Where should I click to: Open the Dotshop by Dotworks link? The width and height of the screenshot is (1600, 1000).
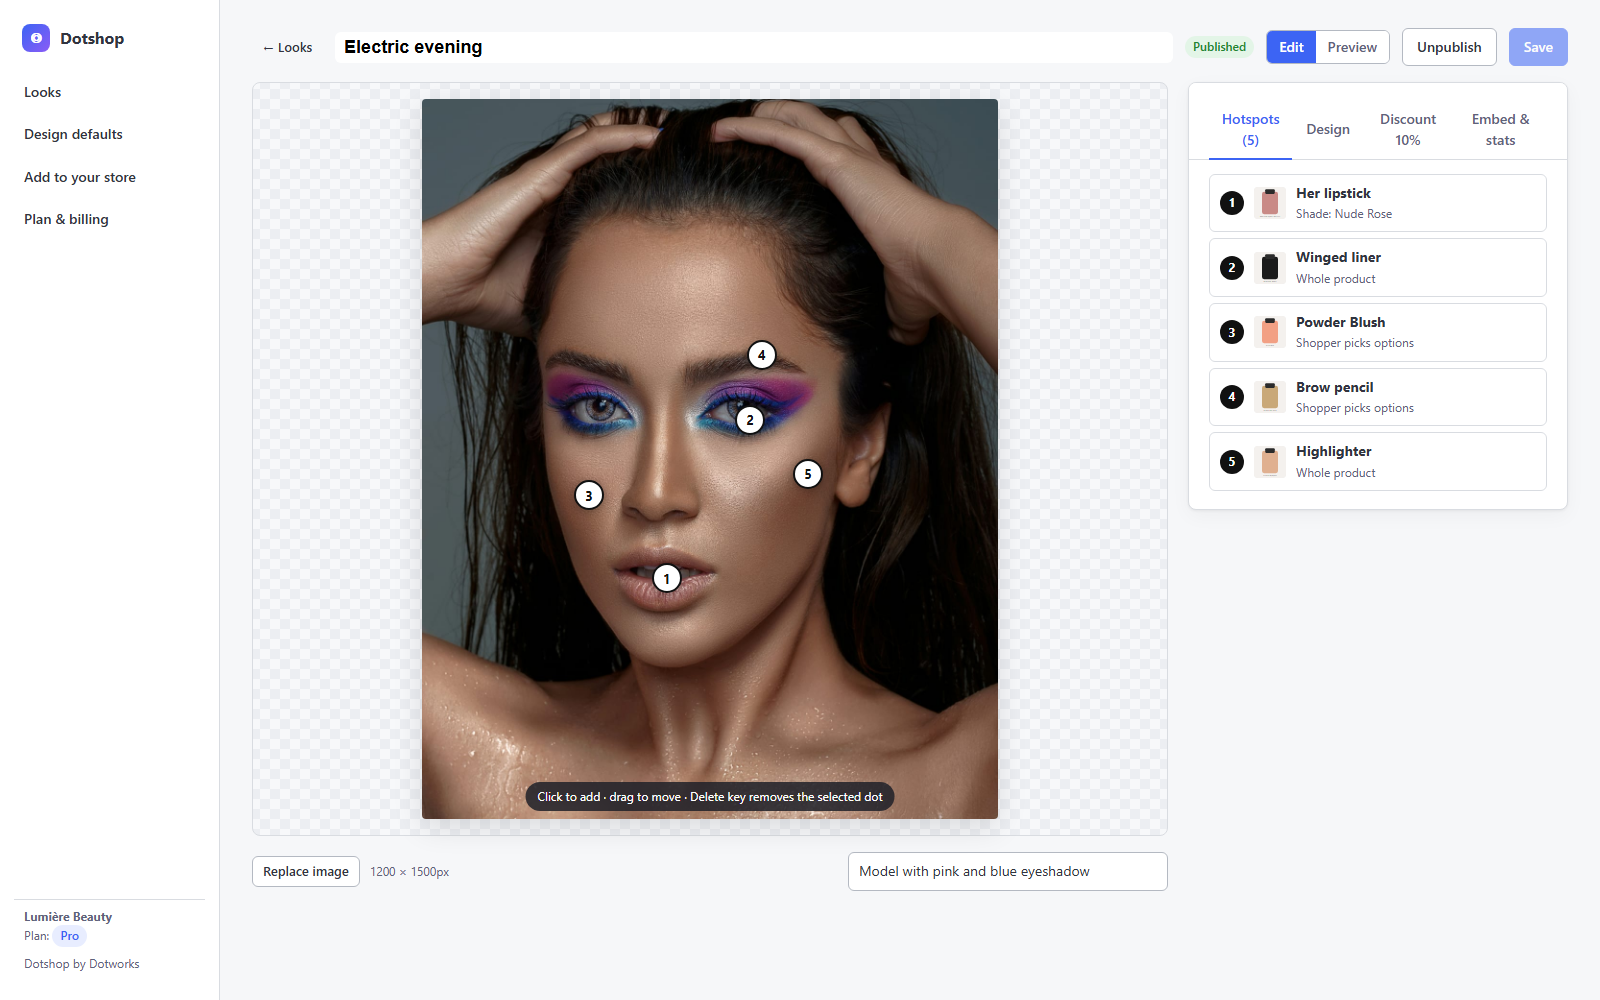82,964
